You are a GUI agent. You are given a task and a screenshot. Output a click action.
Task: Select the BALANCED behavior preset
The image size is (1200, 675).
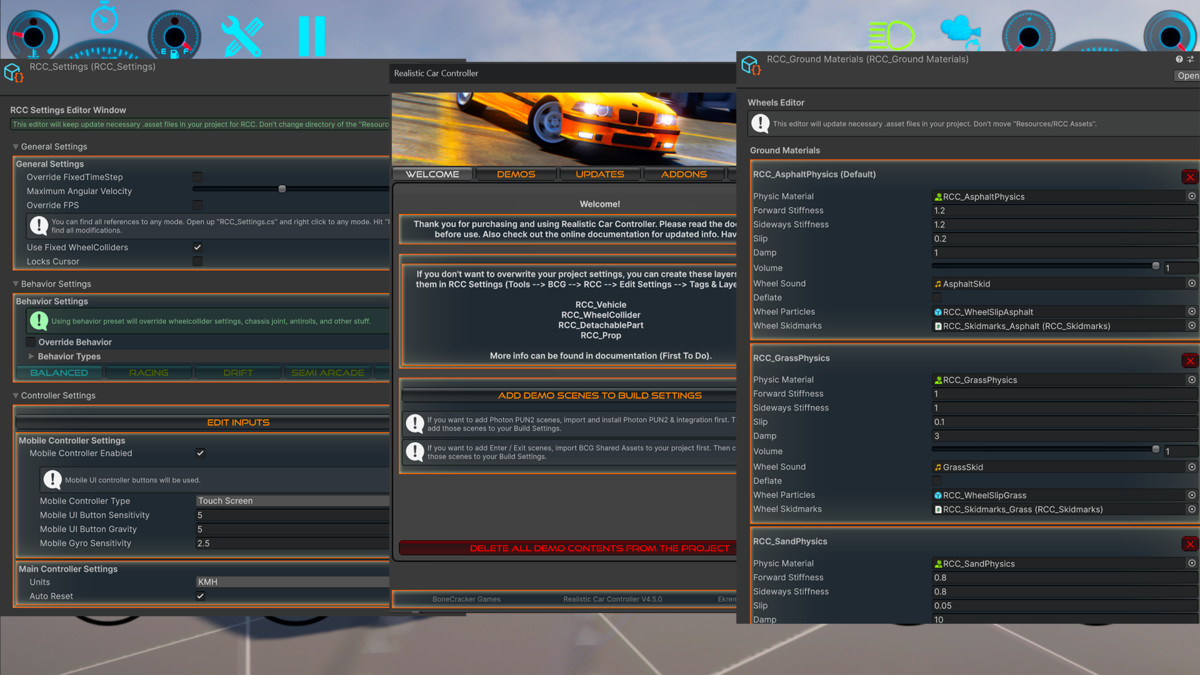(59, 373)
